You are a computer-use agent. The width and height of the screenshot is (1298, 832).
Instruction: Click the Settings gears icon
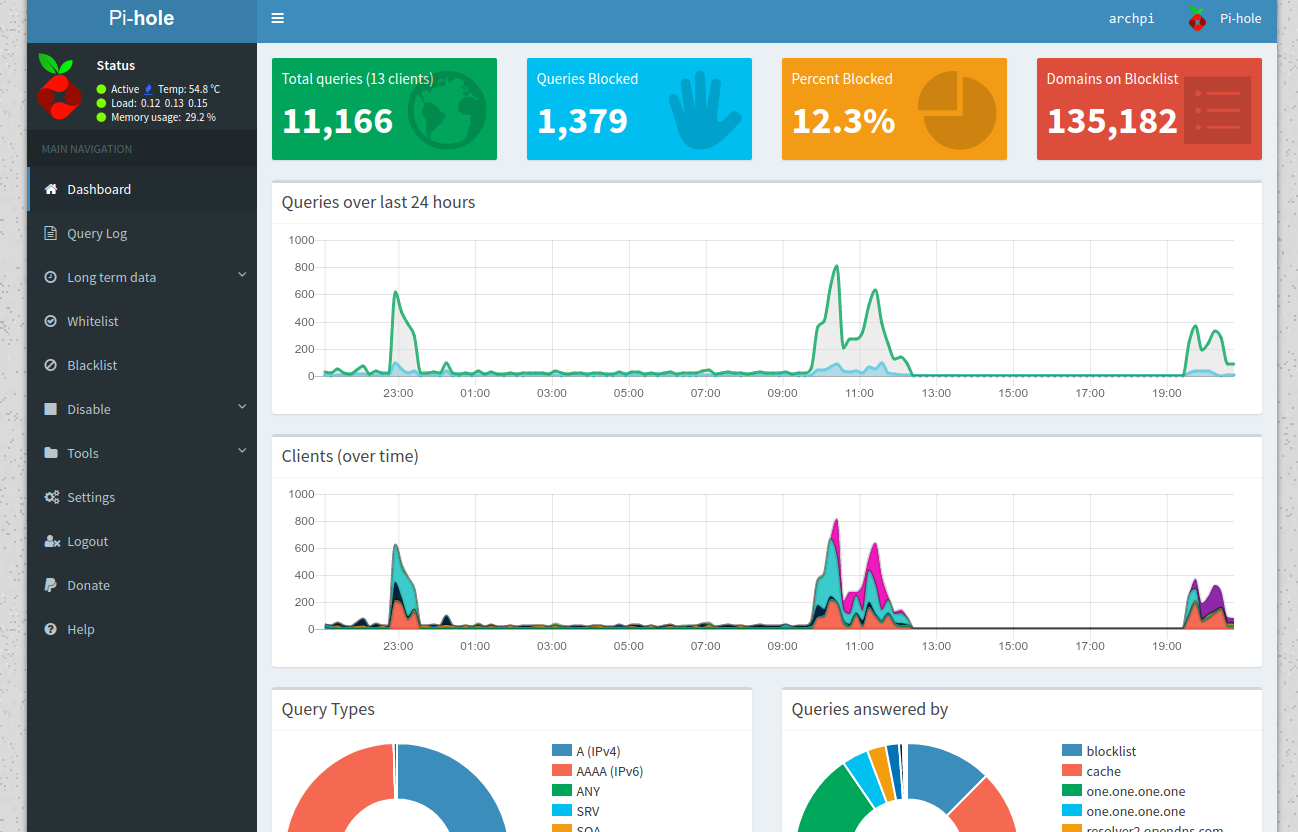pyautogui.click(x=52, y=497)
